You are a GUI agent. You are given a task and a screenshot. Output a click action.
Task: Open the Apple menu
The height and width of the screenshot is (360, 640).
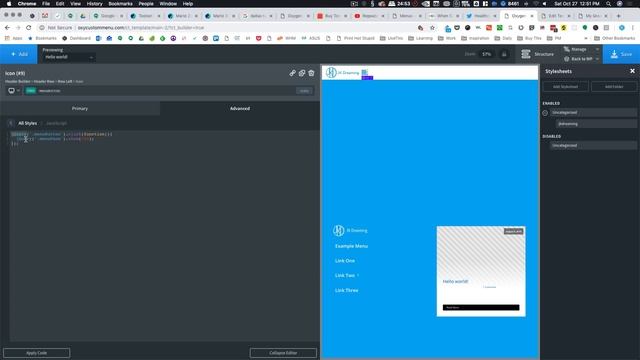pyautogui.click(x=9, y=4)
